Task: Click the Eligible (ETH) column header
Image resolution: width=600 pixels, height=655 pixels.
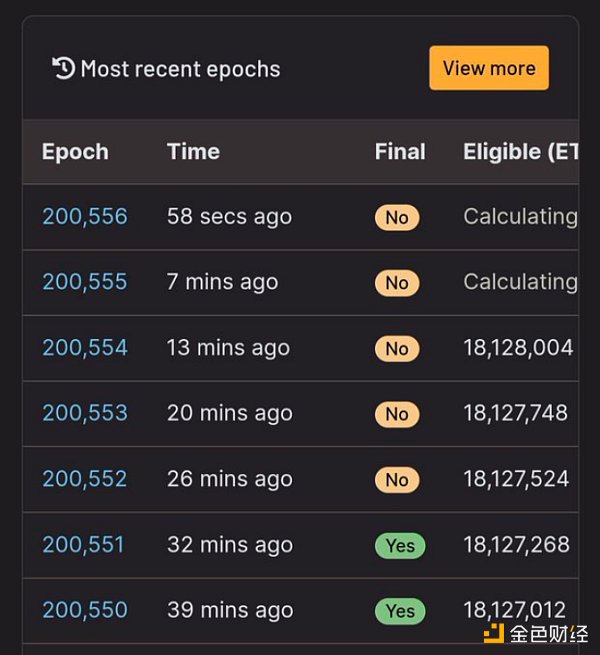Action: (x=521, y=152)
